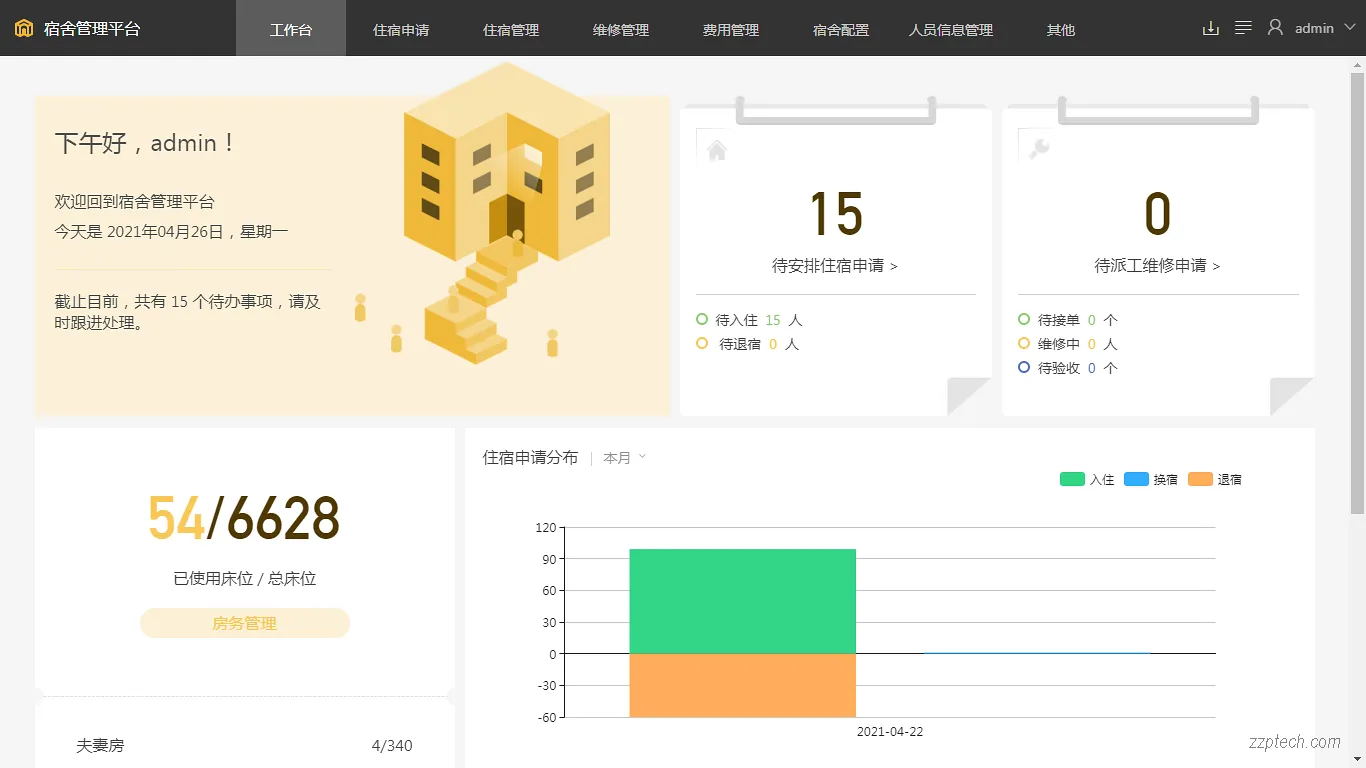This screenshot has width=1366, height=768.
Task: Toggle the 换宿 legend in the chart
Action: pyautogui.click(x=1150, y=479)
